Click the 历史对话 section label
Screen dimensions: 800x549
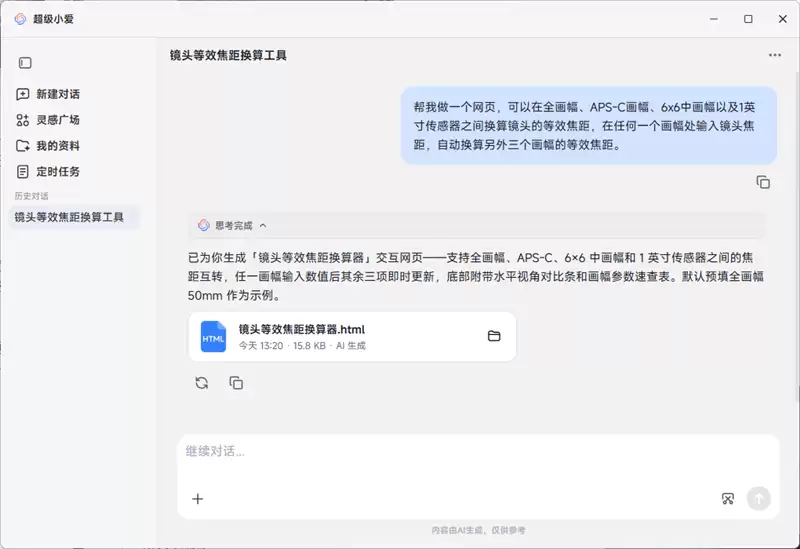click(32, 196)
